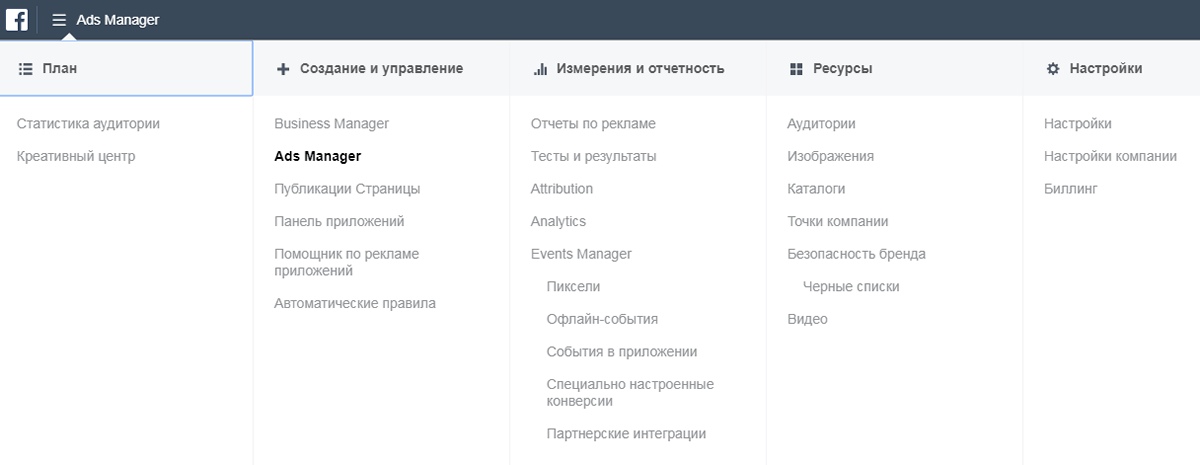Open Автоматические правила
Image resolution: width=1200 pixels, height=465 pixels.
click(x=355, y=303)
